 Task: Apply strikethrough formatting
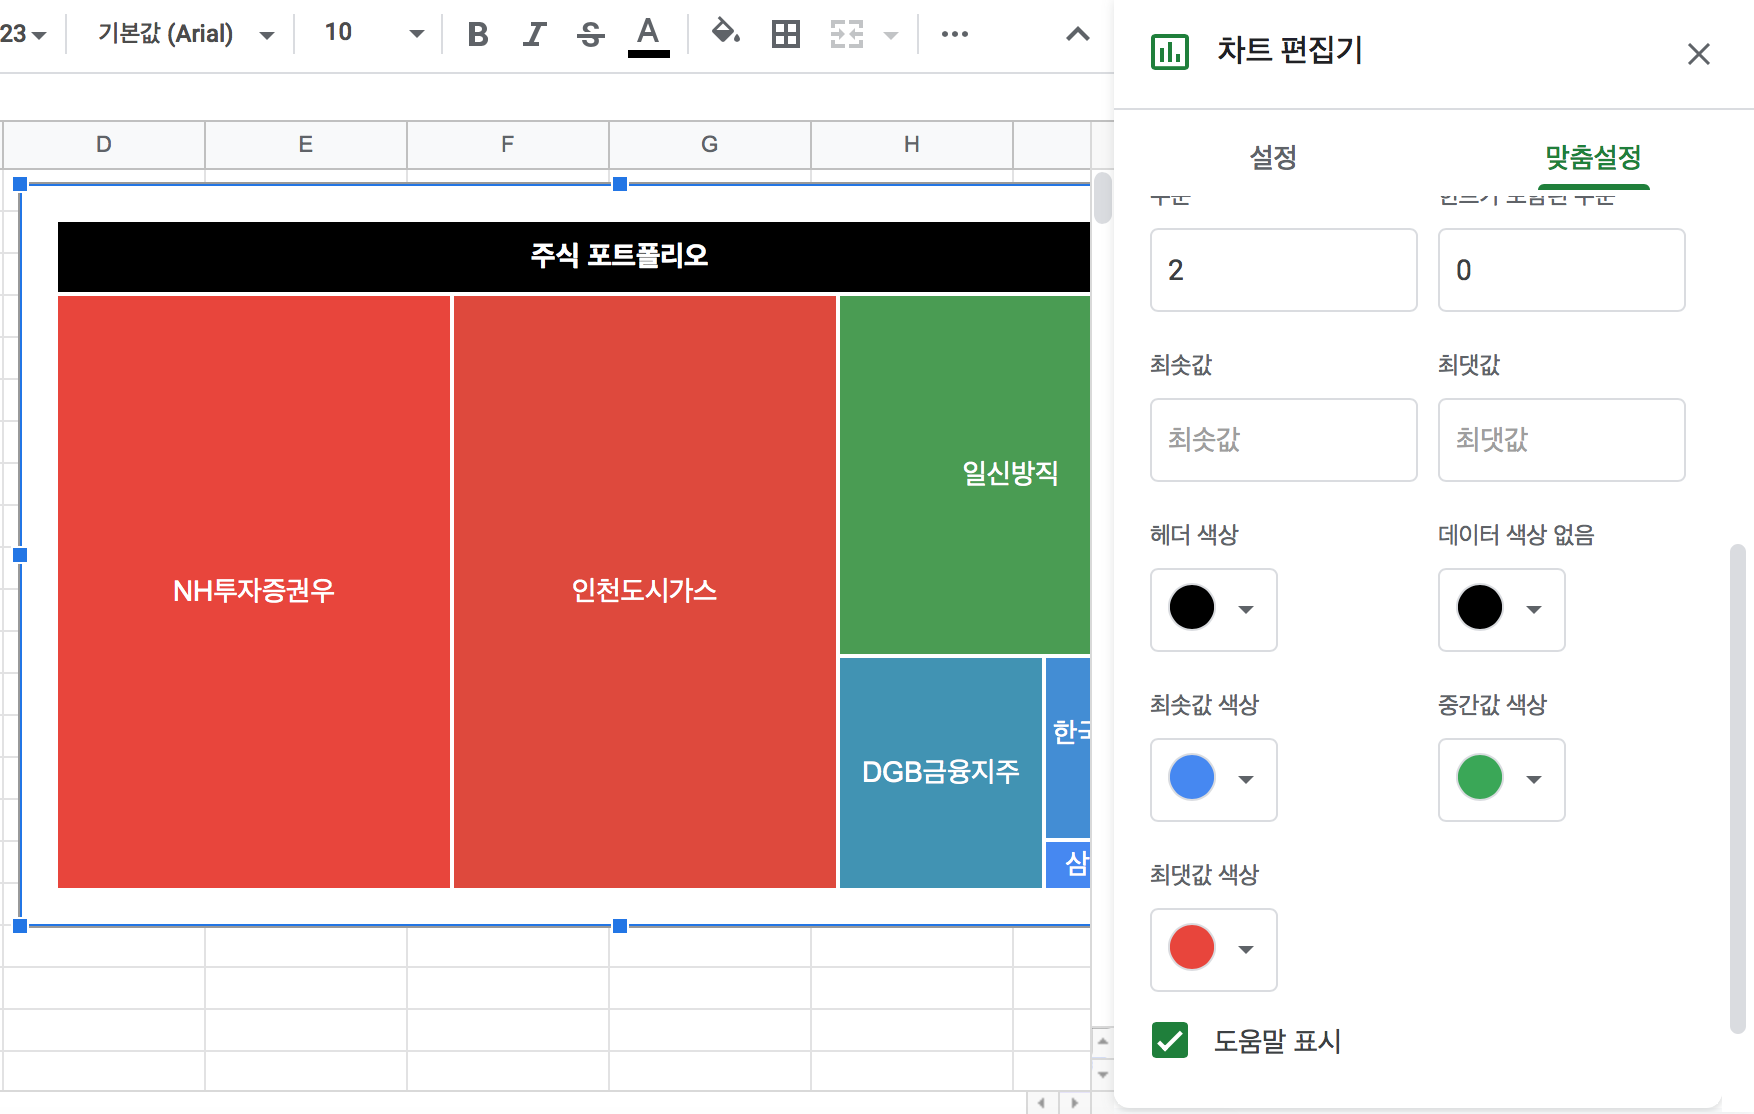[x=591, y=34]
